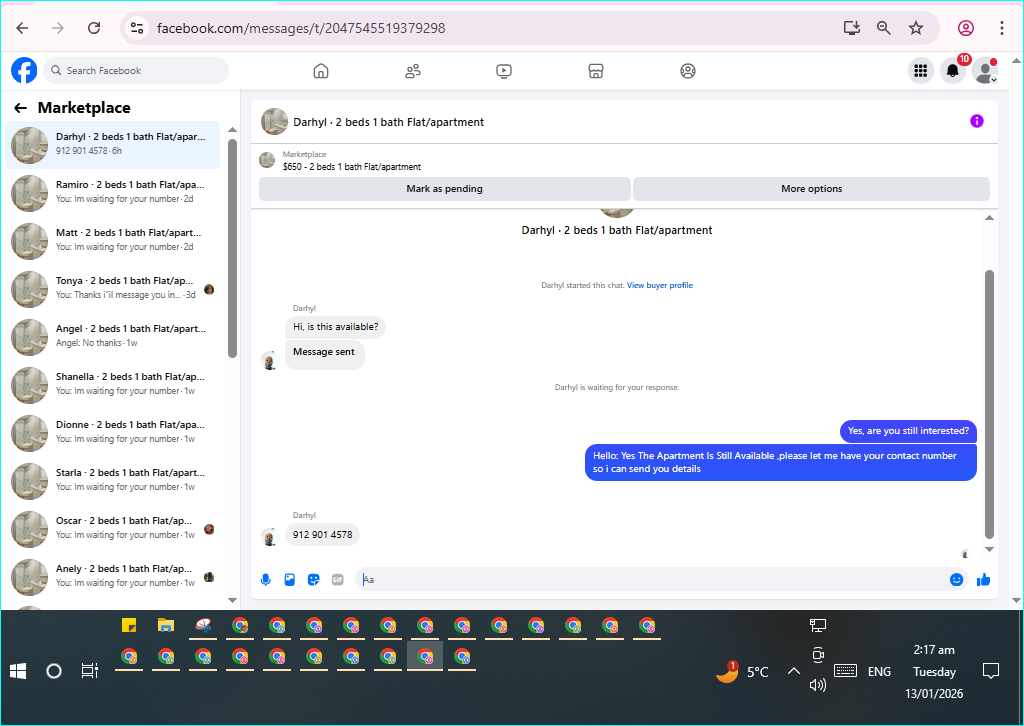Open Starla conversation in list
Screen dimensions: 1024x726
point(112,480)
